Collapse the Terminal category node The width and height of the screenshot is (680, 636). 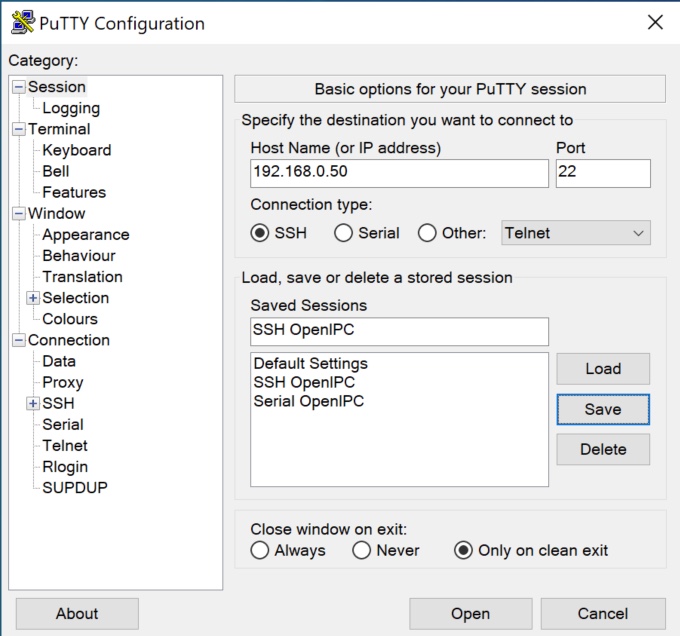(x=18, y=129)
